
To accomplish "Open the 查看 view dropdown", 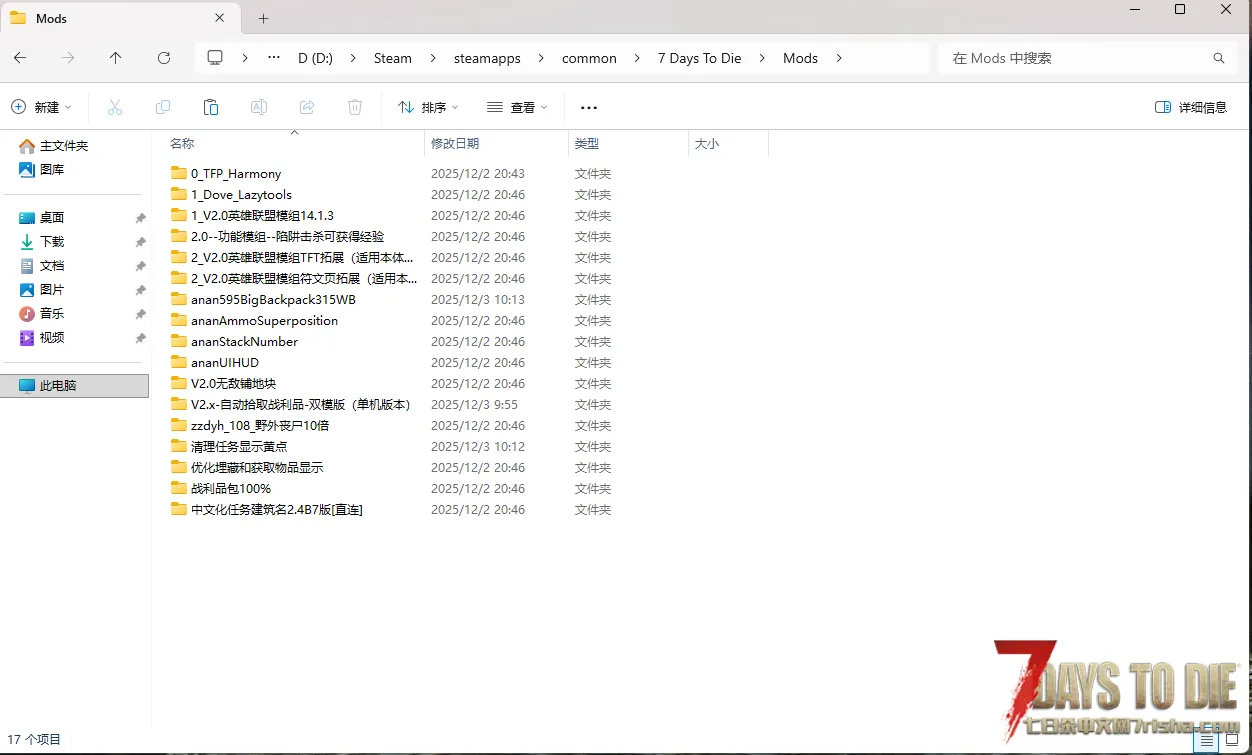I will (517, 107).
